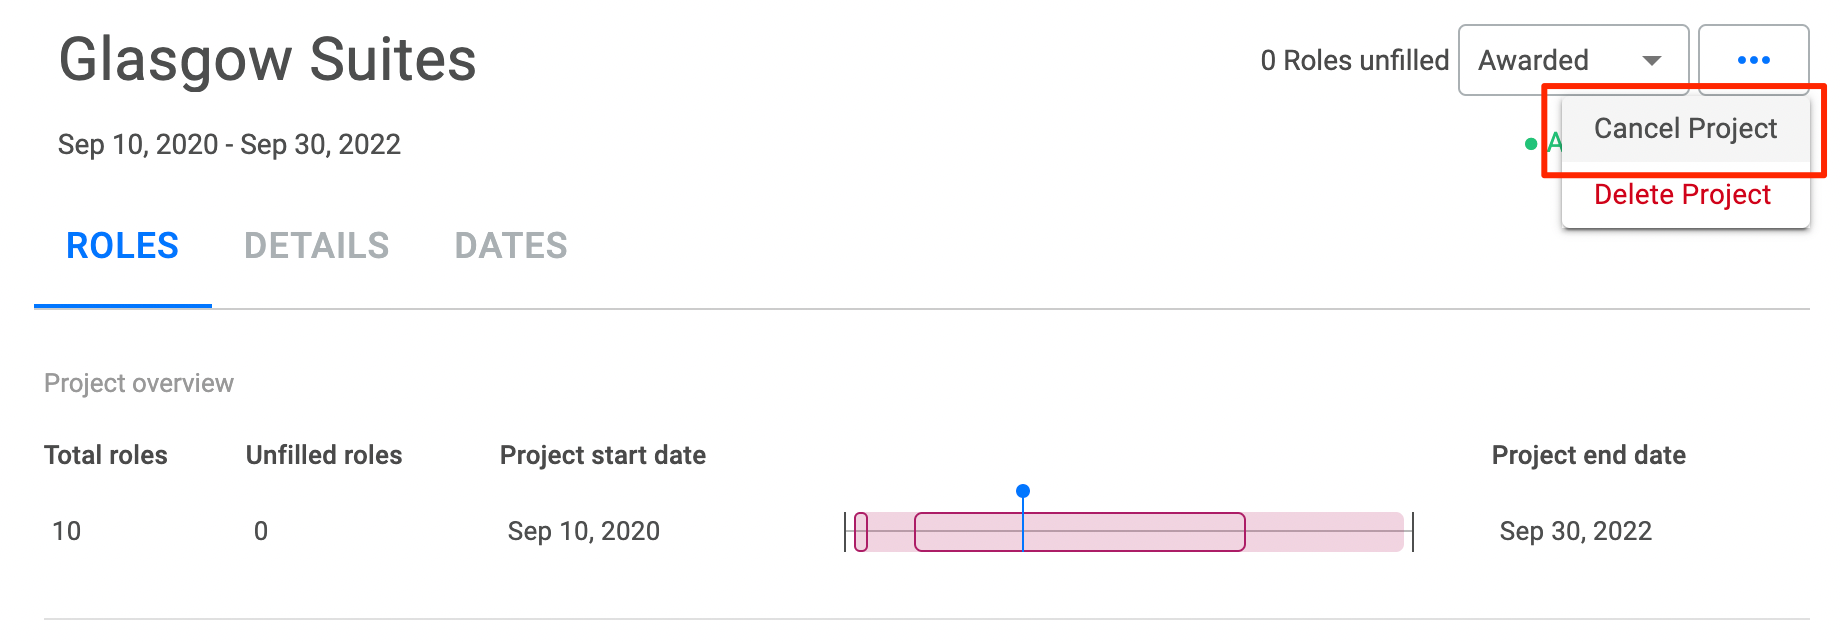Click the Project overview heading
Screen dimensions: 1840x642
[x=139, y=384]
